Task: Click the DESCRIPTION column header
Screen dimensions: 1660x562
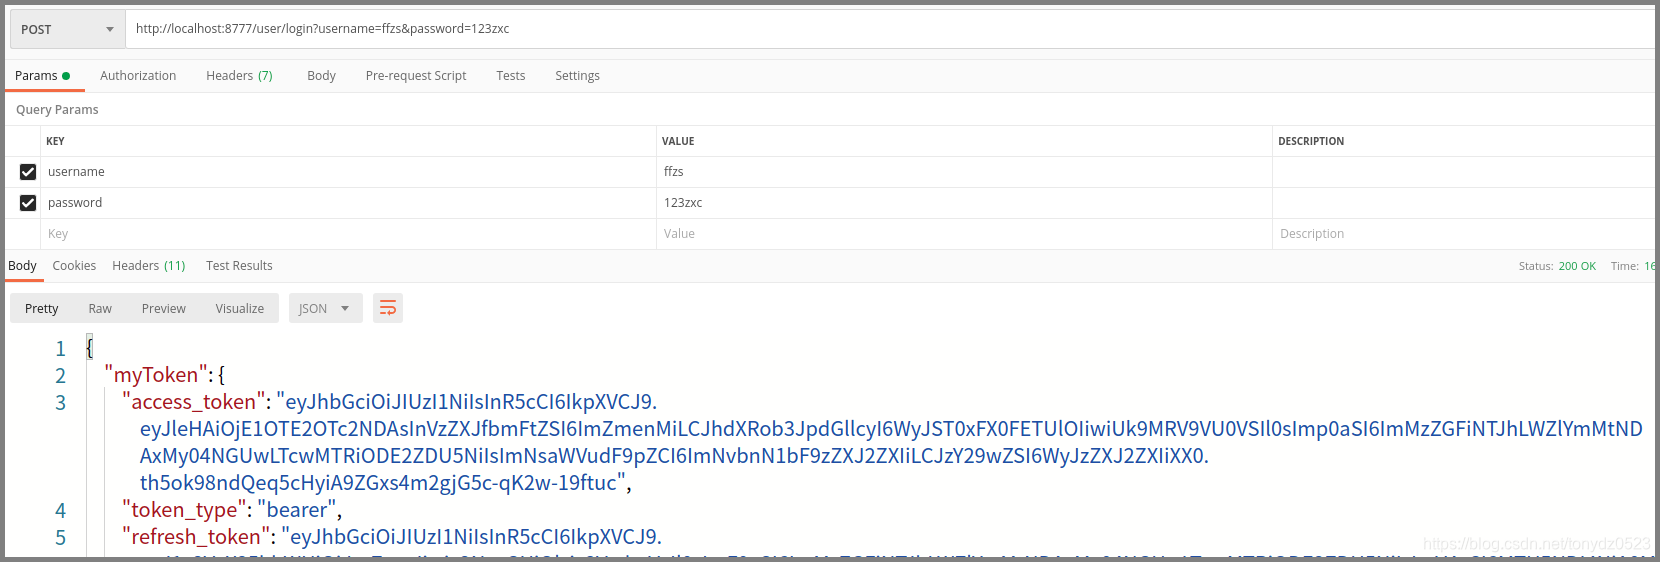Action: click(x=1311, y=142)
